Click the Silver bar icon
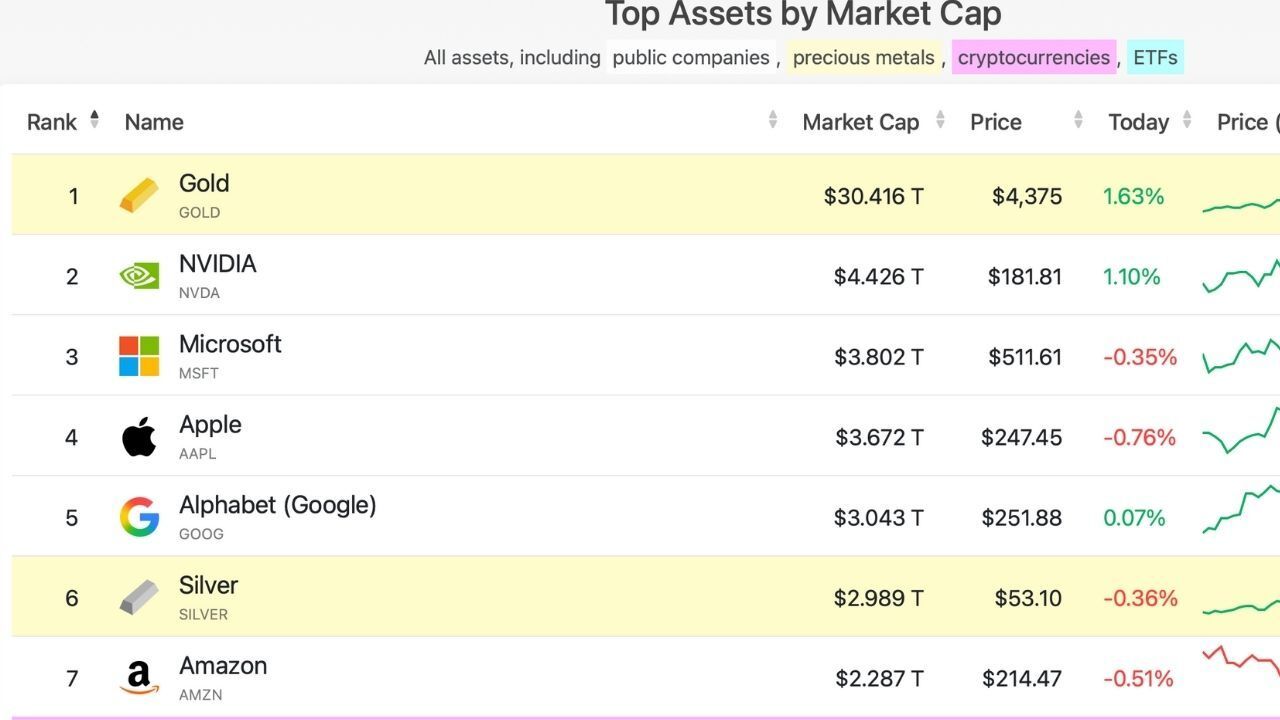Screen dimensions: 1280x720 tap(139, 597)
